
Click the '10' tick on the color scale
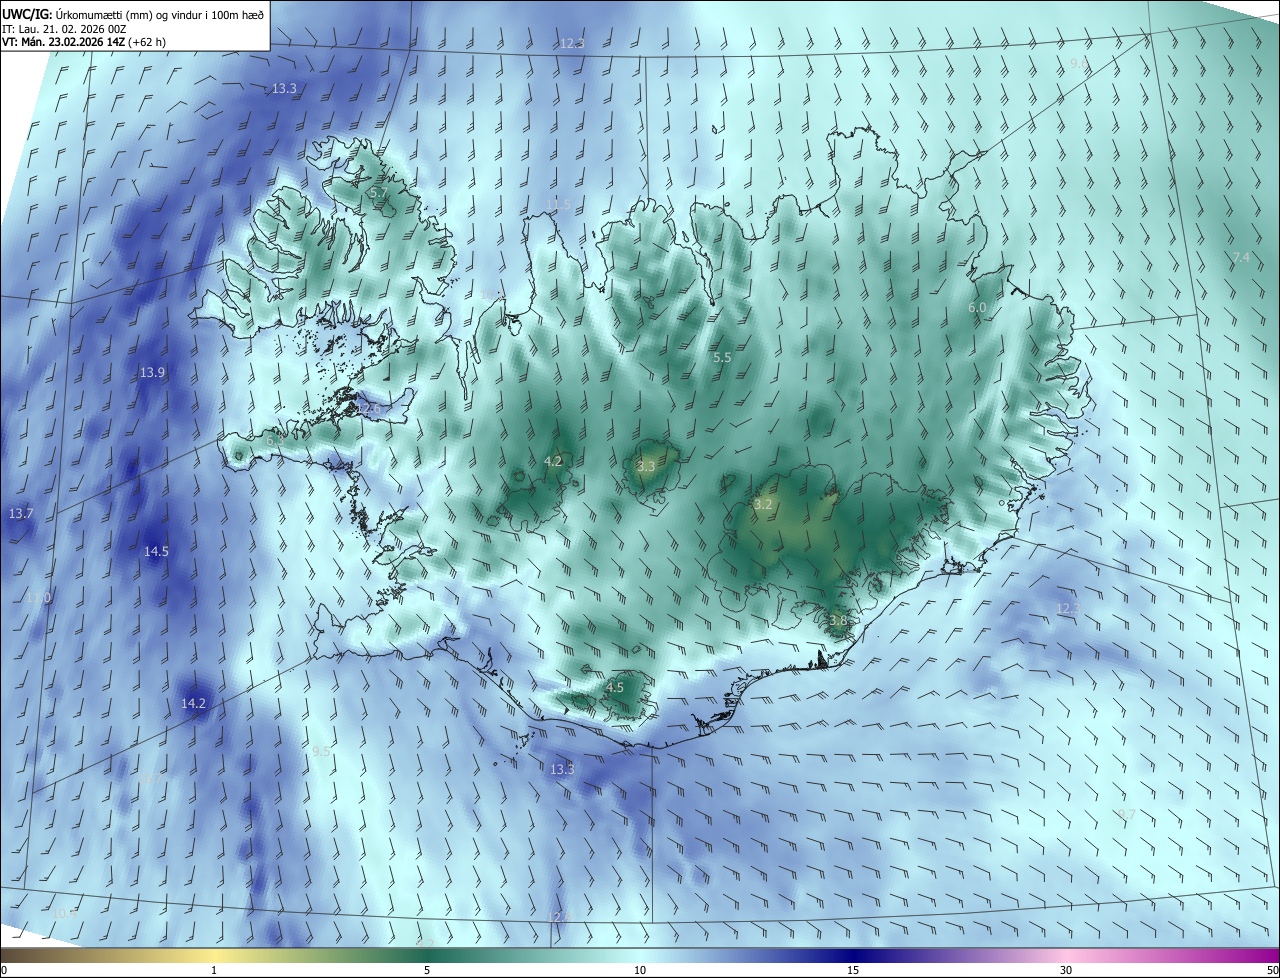(640, 970)
